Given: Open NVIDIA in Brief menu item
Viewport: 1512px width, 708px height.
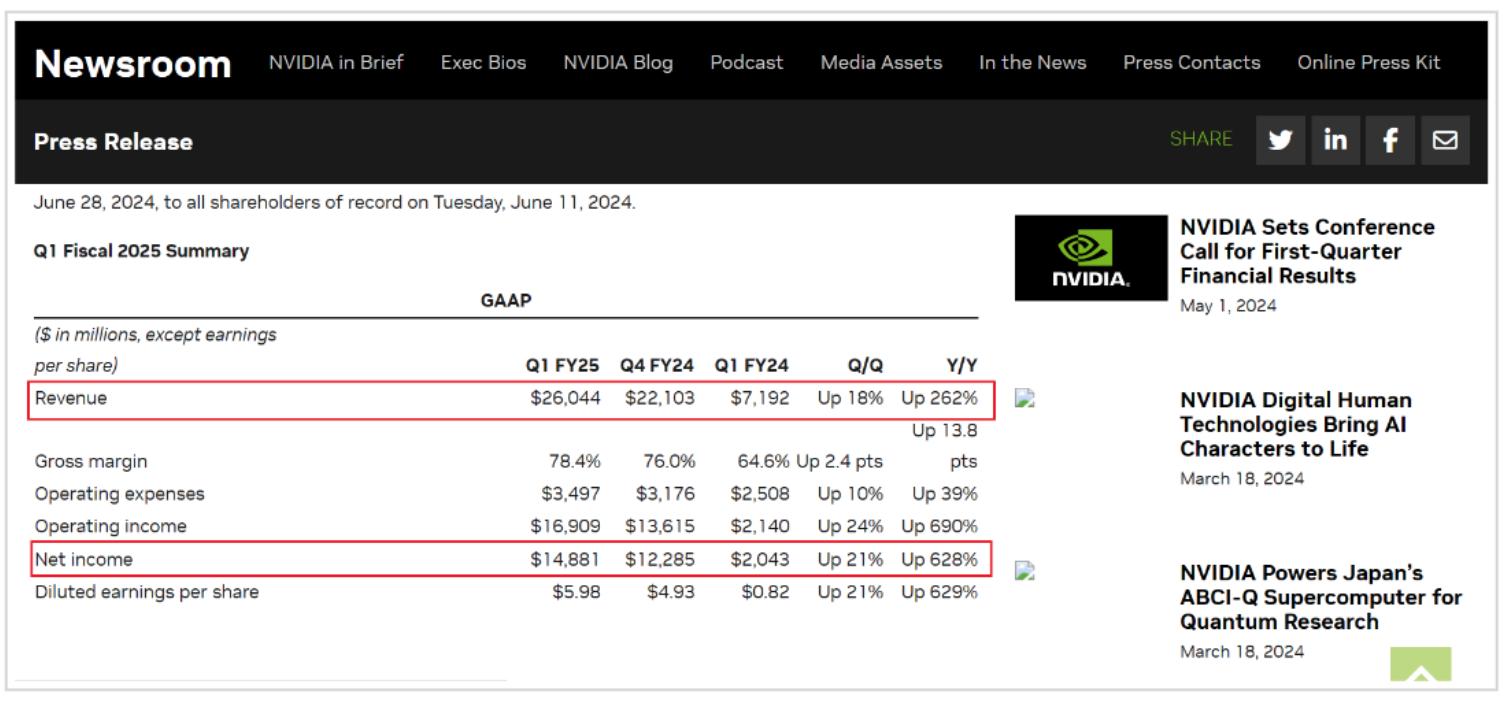Looking at the screenshot, I should [336, 63].
